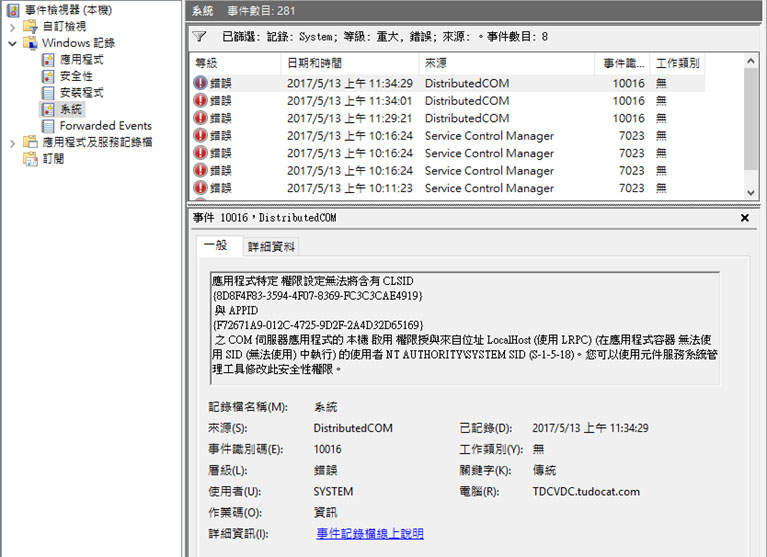Click the 事件檢視器 (本機) root node
767x557 pixels.
(x=68, y=10)
